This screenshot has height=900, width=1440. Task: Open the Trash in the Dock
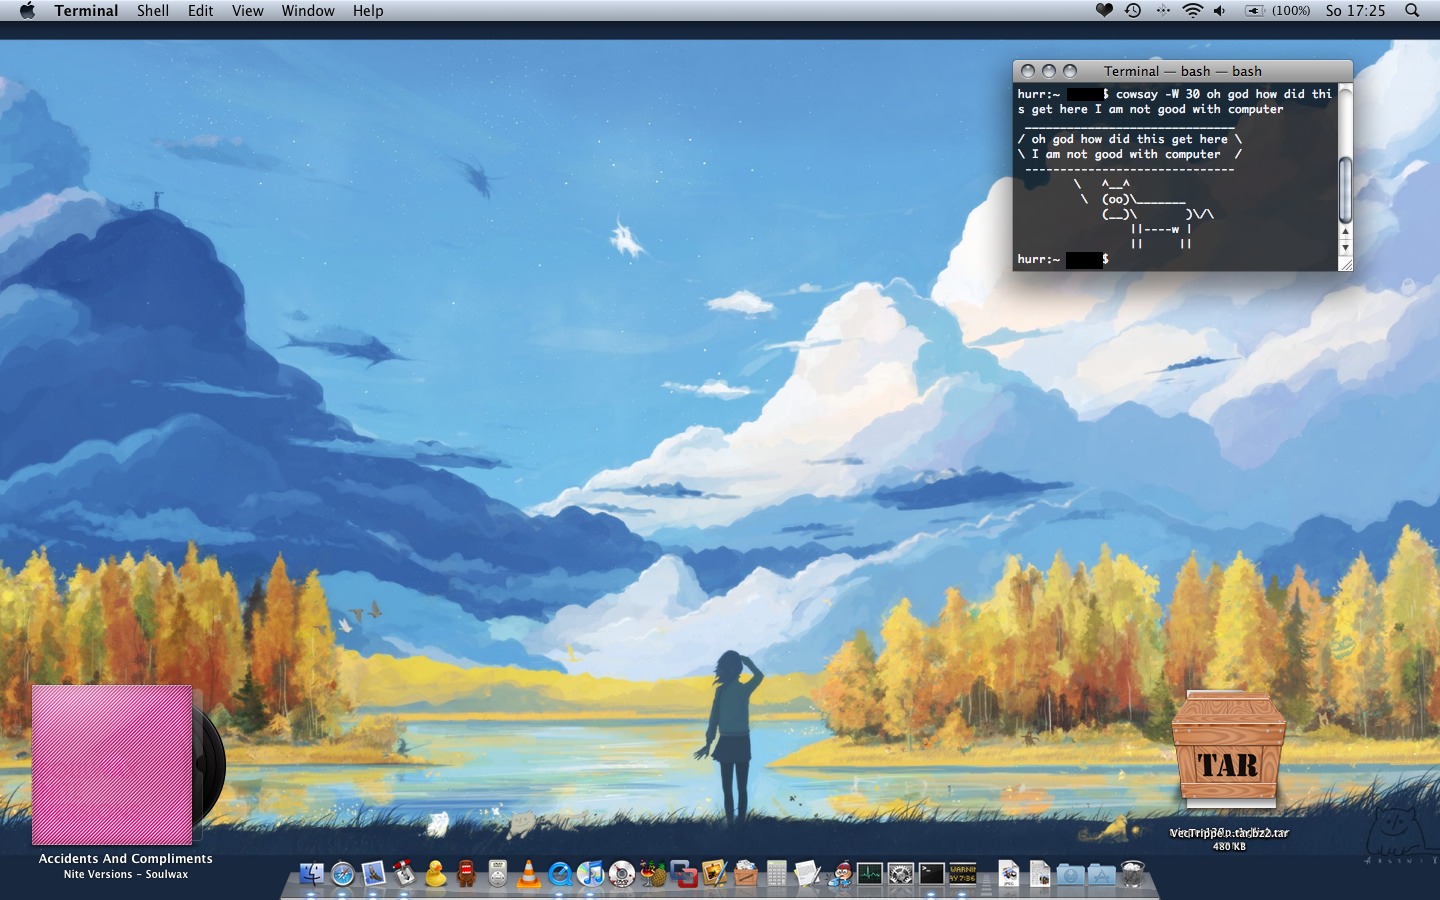pyautogui.click(x=1132, y=874)
